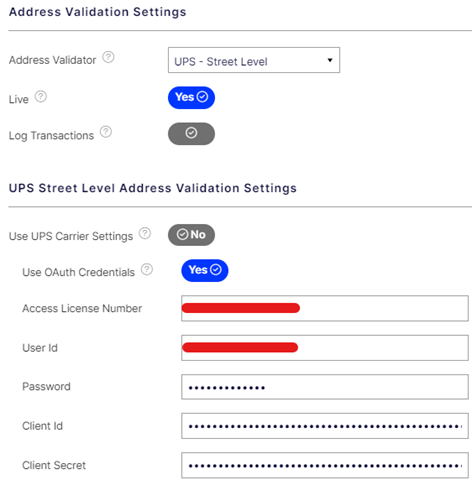472x480 pixels.
Task: Click the Address Validation Settings heading
Action: click(x=98, y=12)
